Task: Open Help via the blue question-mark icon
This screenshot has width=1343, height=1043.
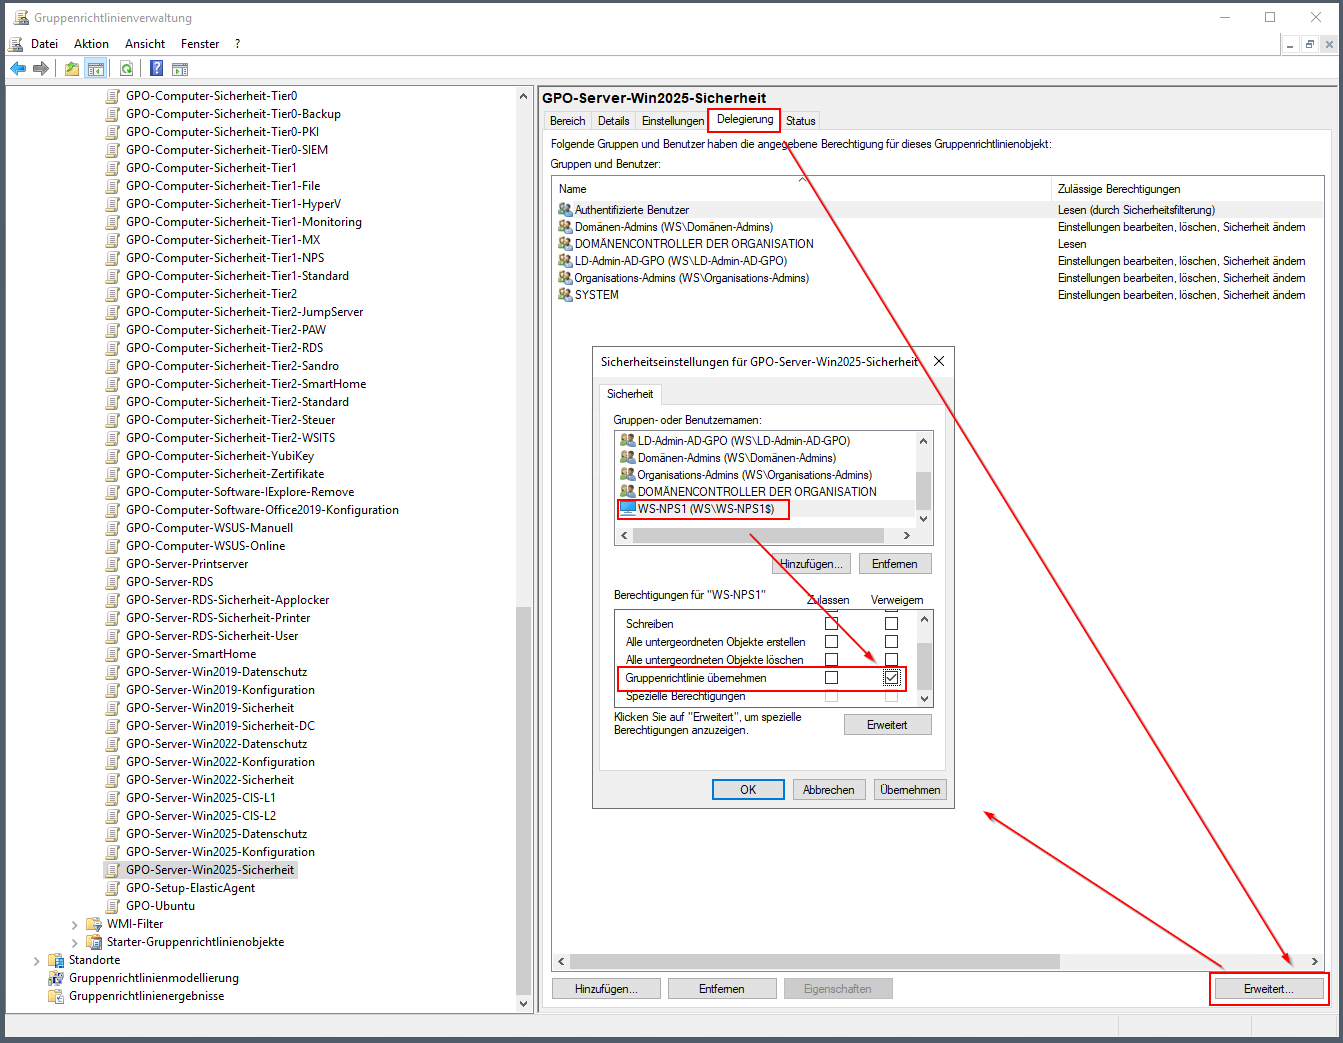Action: coord(157,68)
